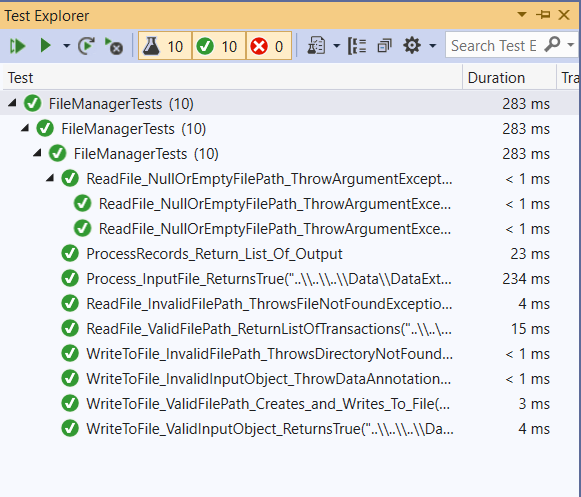The height and width of the screenshot is (497, 581).
Task: Select WriteToFile_InvalidInputObject_ThrowDataAnnotation test
Action: tap(289, 379)
